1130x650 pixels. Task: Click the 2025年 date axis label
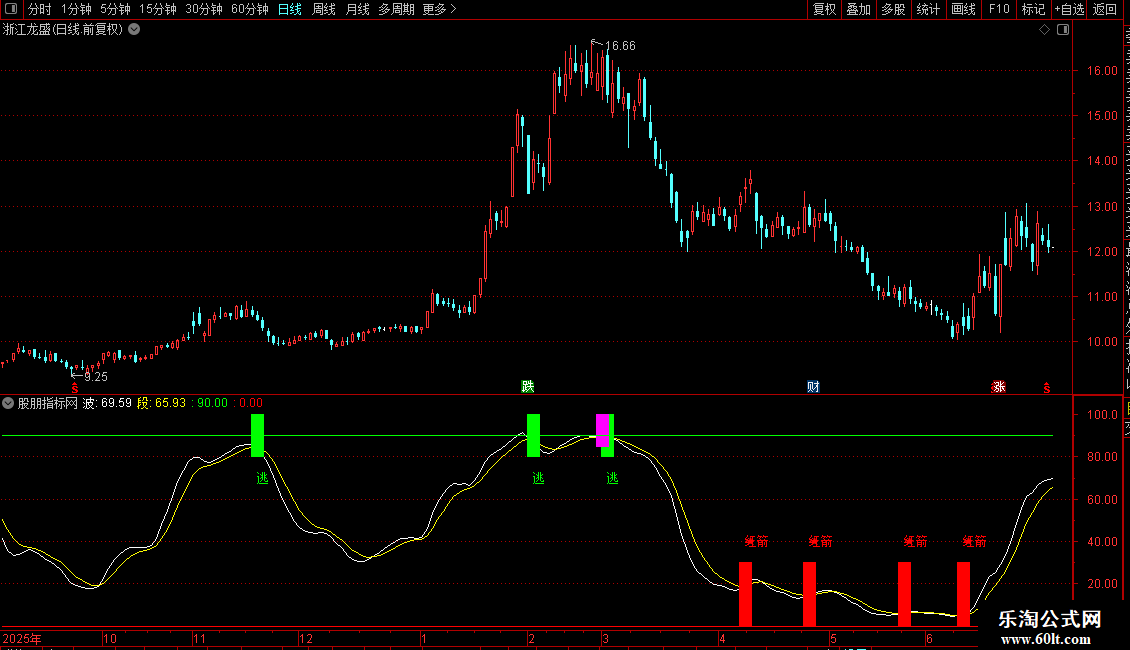point(22,639)
